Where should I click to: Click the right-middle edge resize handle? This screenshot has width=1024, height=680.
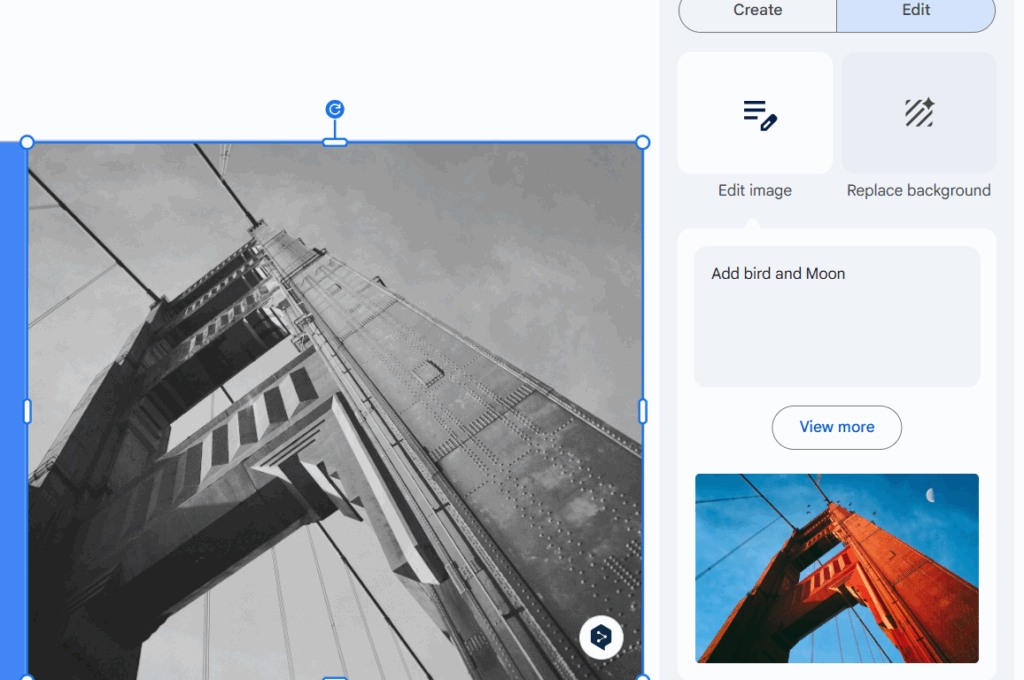click(643, 411)
